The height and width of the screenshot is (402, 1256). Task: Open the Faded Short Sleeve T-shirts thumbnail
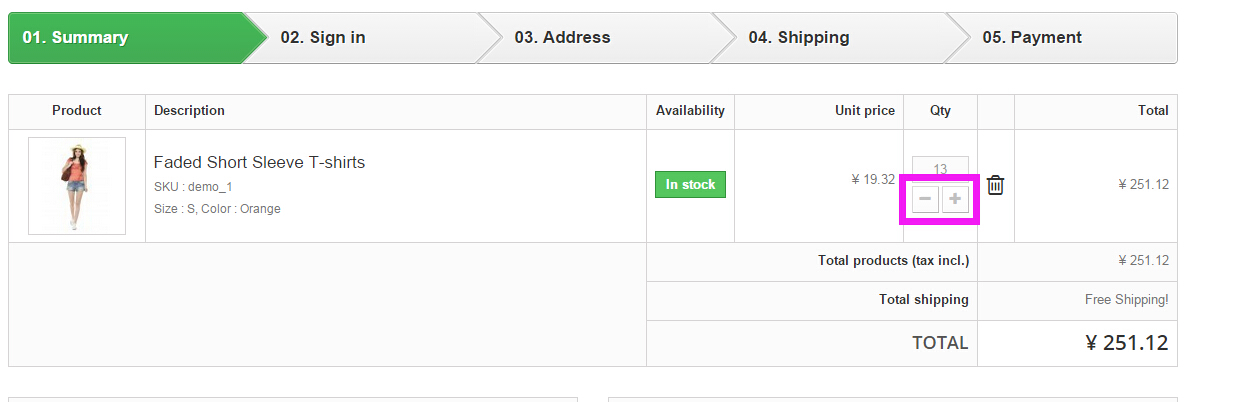click(77, 186)
